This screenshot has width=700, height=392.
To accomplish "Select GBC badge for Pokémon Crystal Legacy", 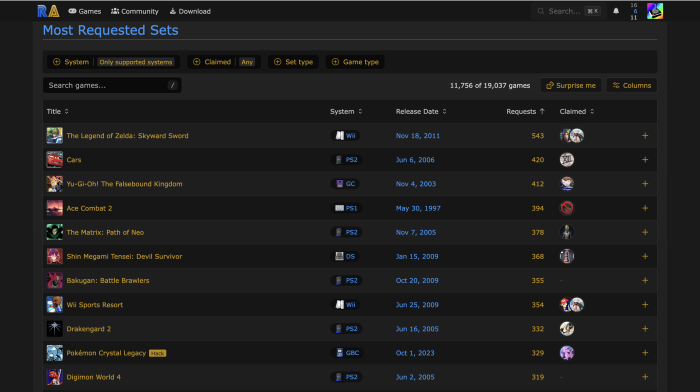I will [347, 353].
